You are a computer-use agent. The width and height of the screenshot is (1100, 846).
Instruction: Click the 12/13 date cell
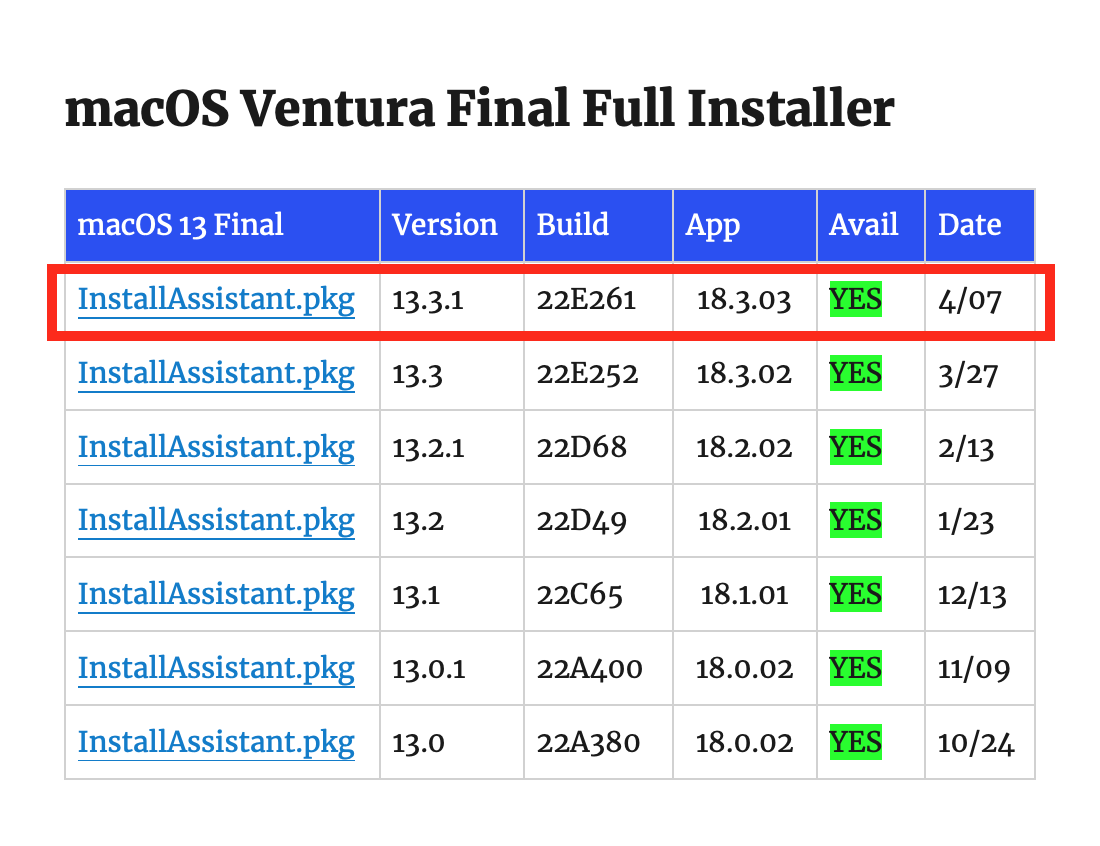(972, 595)
